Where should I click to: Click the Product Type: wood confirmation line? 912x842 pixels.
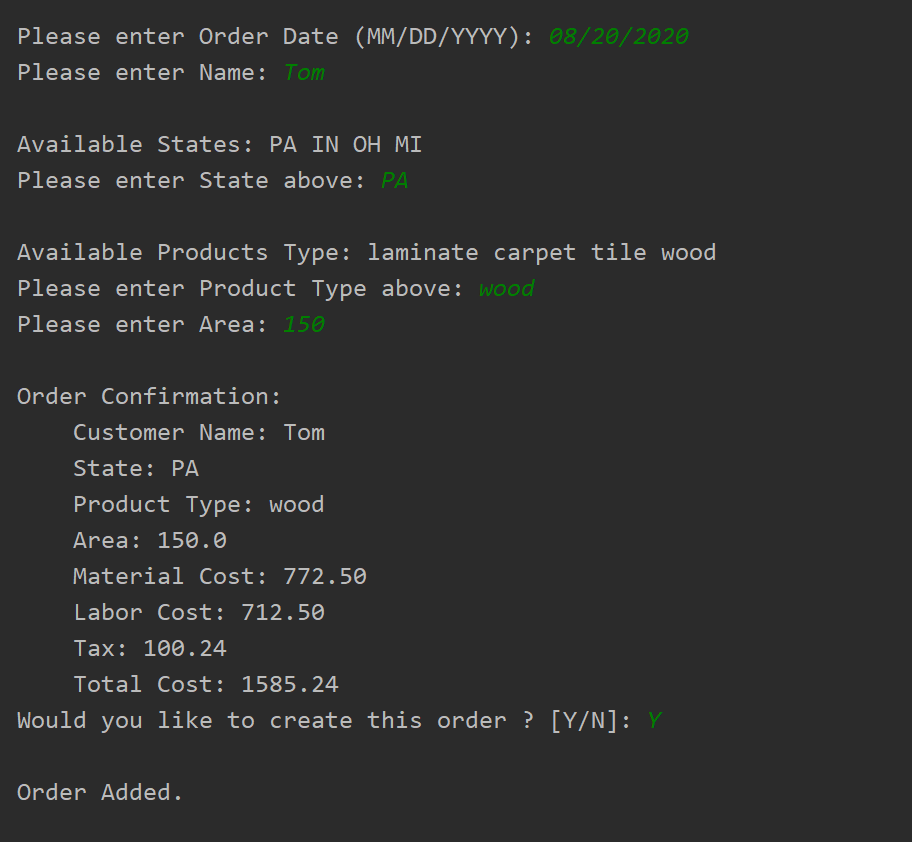(x=199, y=505)
